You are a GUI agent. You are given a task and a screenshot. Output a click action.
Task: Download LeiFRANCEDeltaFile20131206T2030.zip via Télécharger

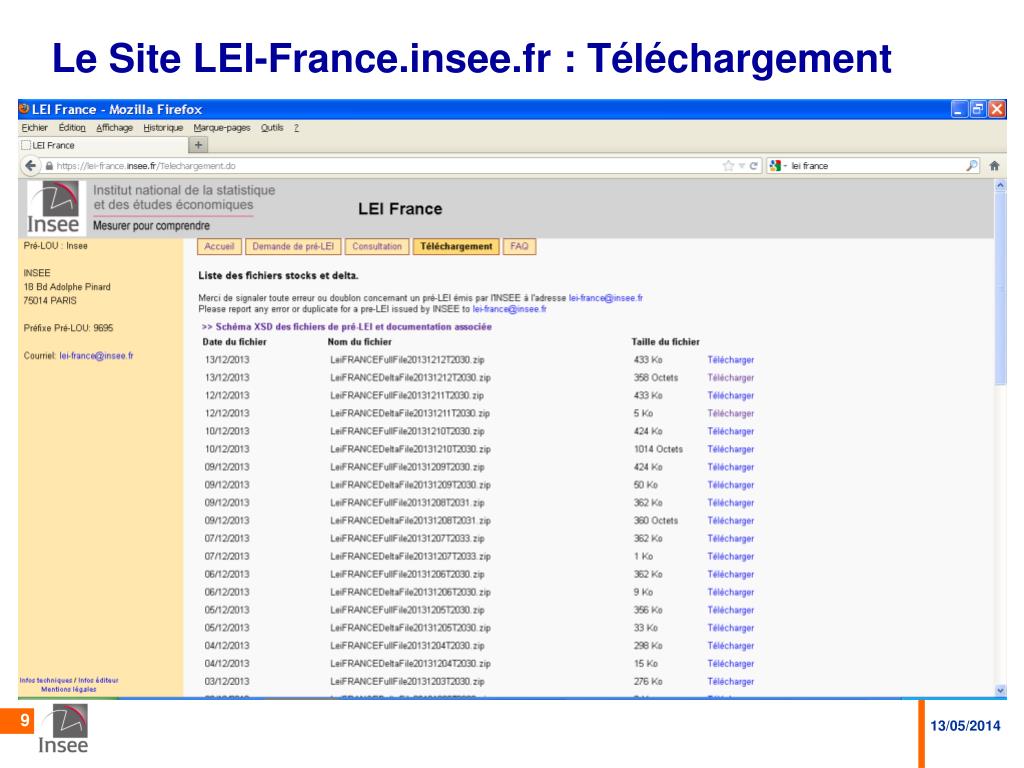[730, 592]
